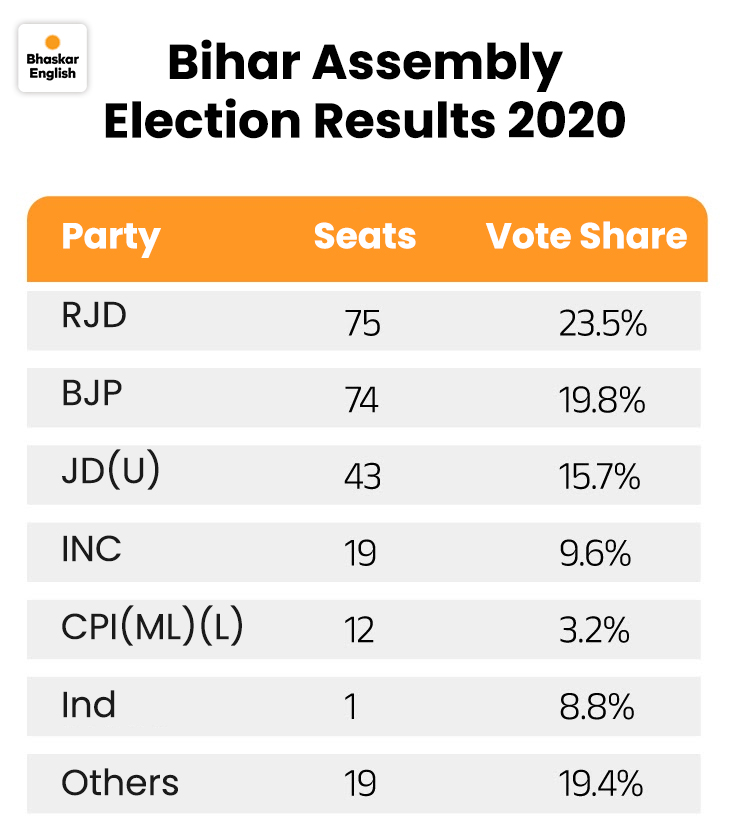
Task: Click the 23.5% vote share value
Action: point(603,324)
